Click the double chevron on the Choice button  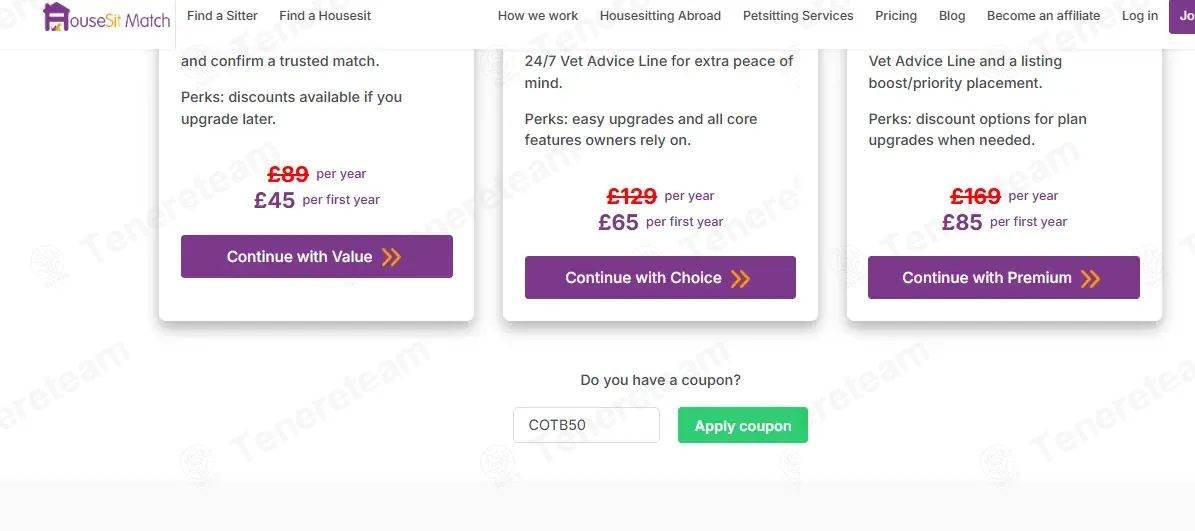pos(740,278)
